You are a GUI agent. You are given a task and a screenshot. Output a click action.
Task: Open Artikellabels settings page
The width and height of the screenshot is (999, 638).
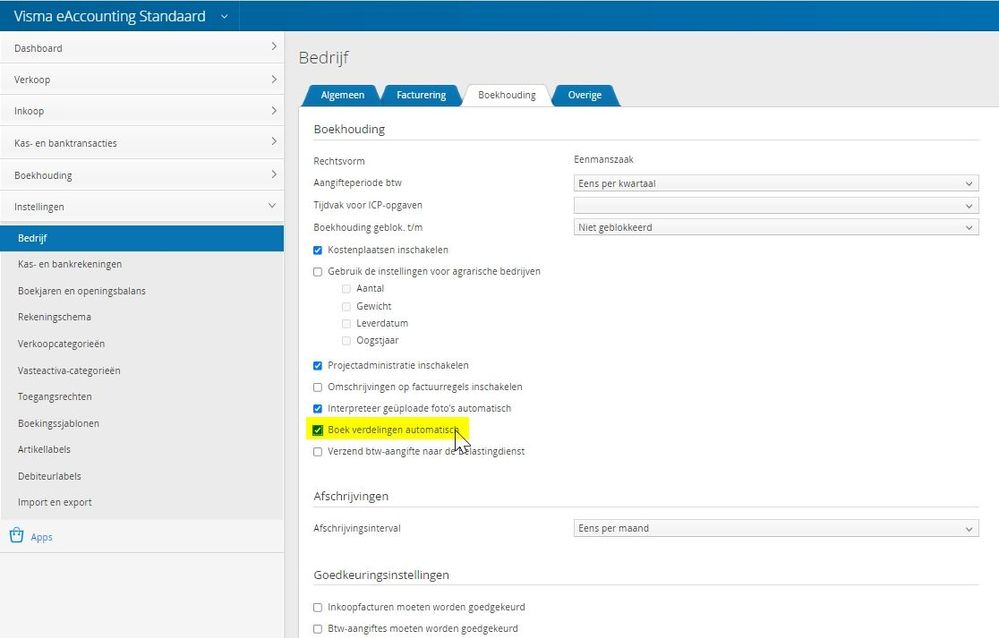[44, 449]
